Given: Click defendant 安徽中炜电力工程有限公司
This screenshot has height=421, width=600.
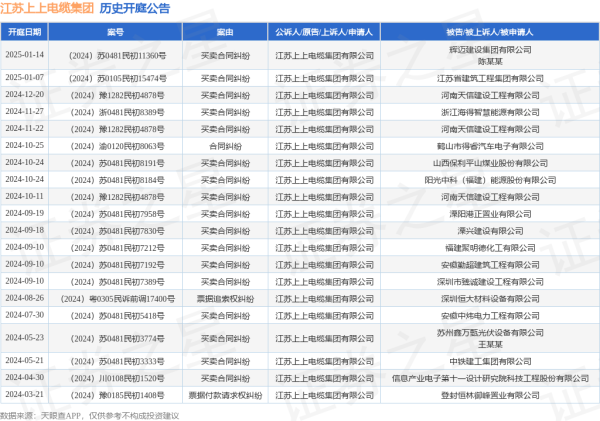Looking at the screenshot, I should [490, 316].
